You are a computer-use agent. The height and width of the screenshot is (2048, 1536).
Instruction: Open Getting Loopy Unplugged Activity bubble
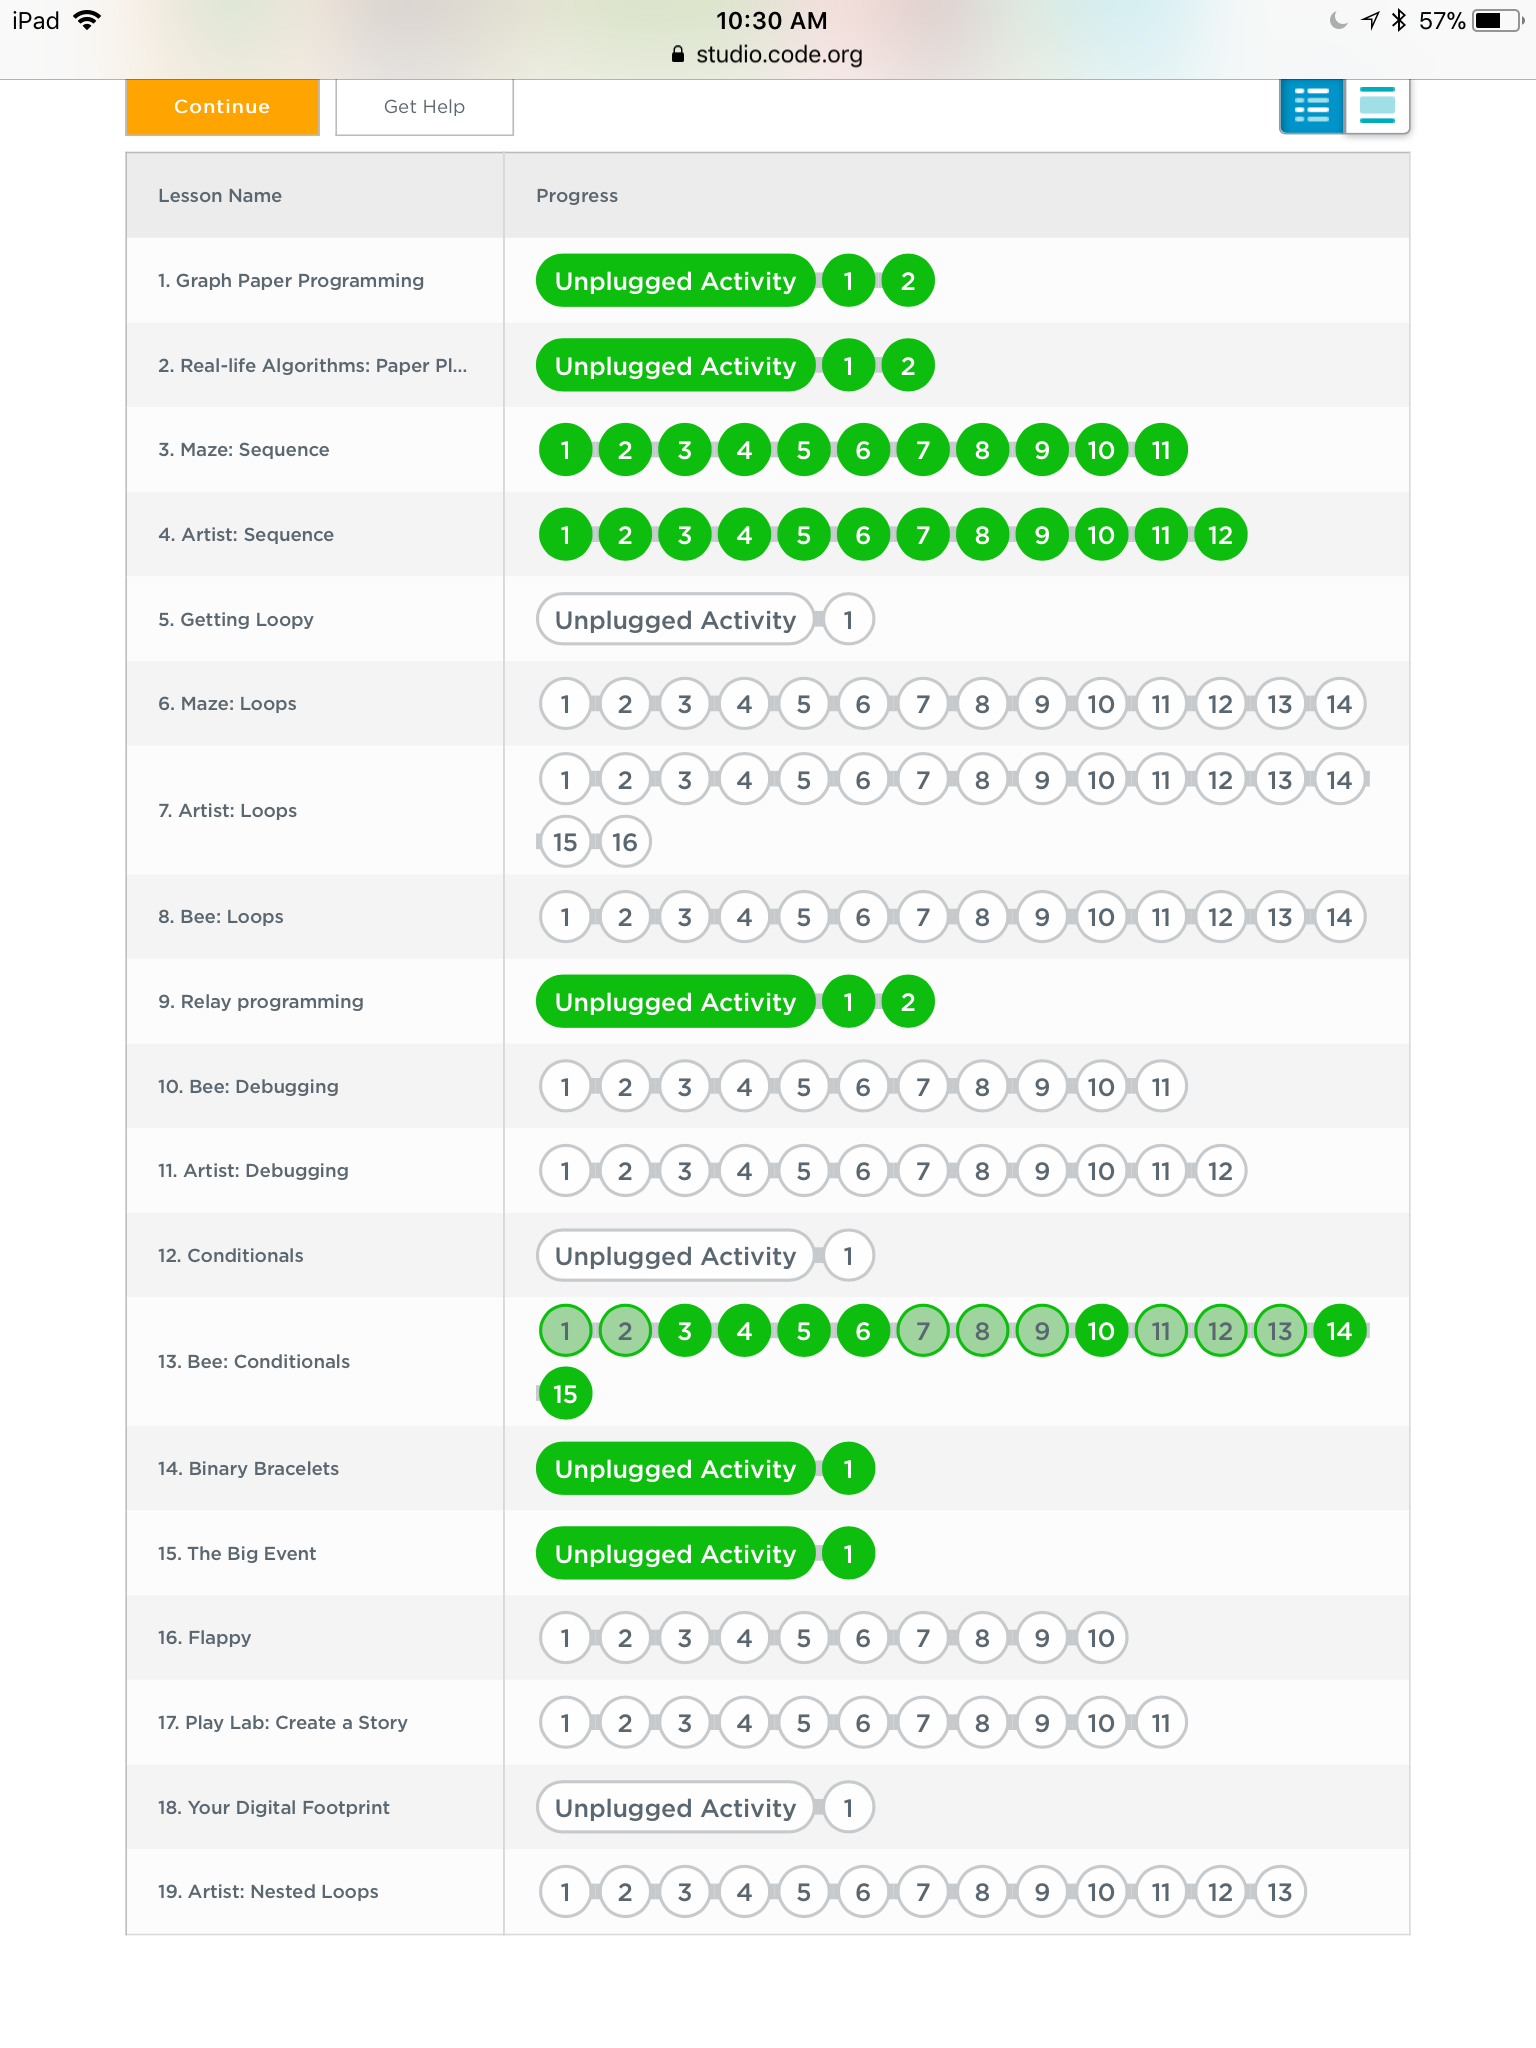click(x=675, y=620)
